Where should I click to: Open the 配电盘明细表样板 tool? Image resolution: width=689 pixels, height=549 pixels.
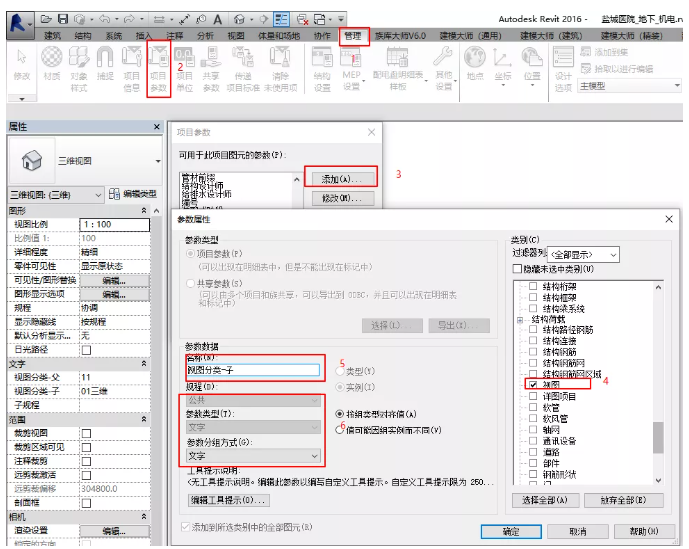pos(398,69)
